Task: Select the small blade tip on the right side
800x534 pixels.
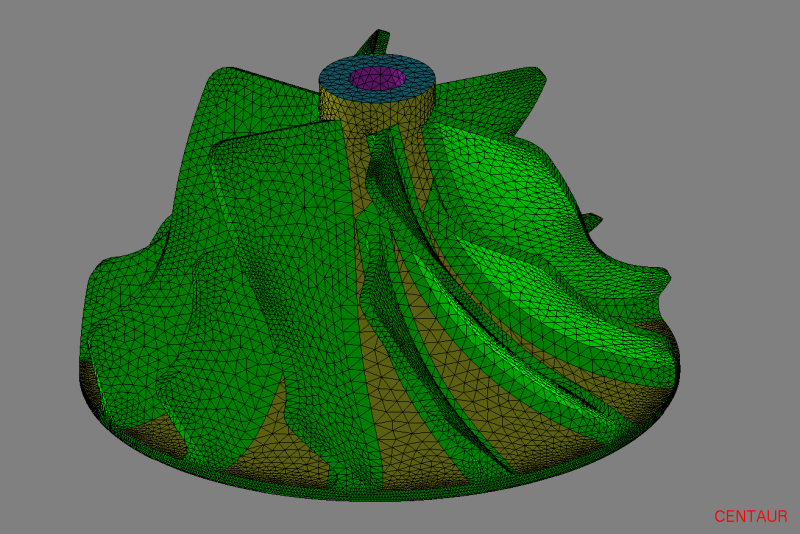Action: 591,221
